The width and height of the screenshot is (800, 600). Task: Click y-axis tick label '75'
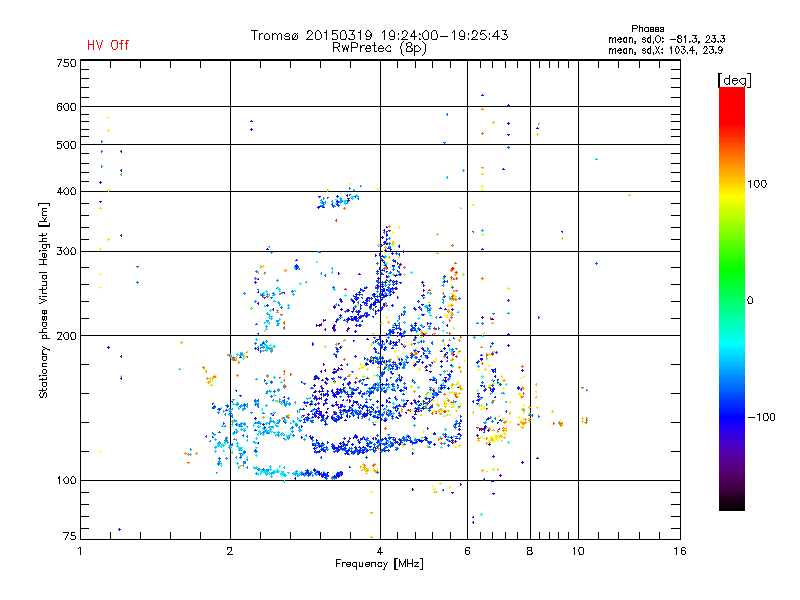coord(70,536)
